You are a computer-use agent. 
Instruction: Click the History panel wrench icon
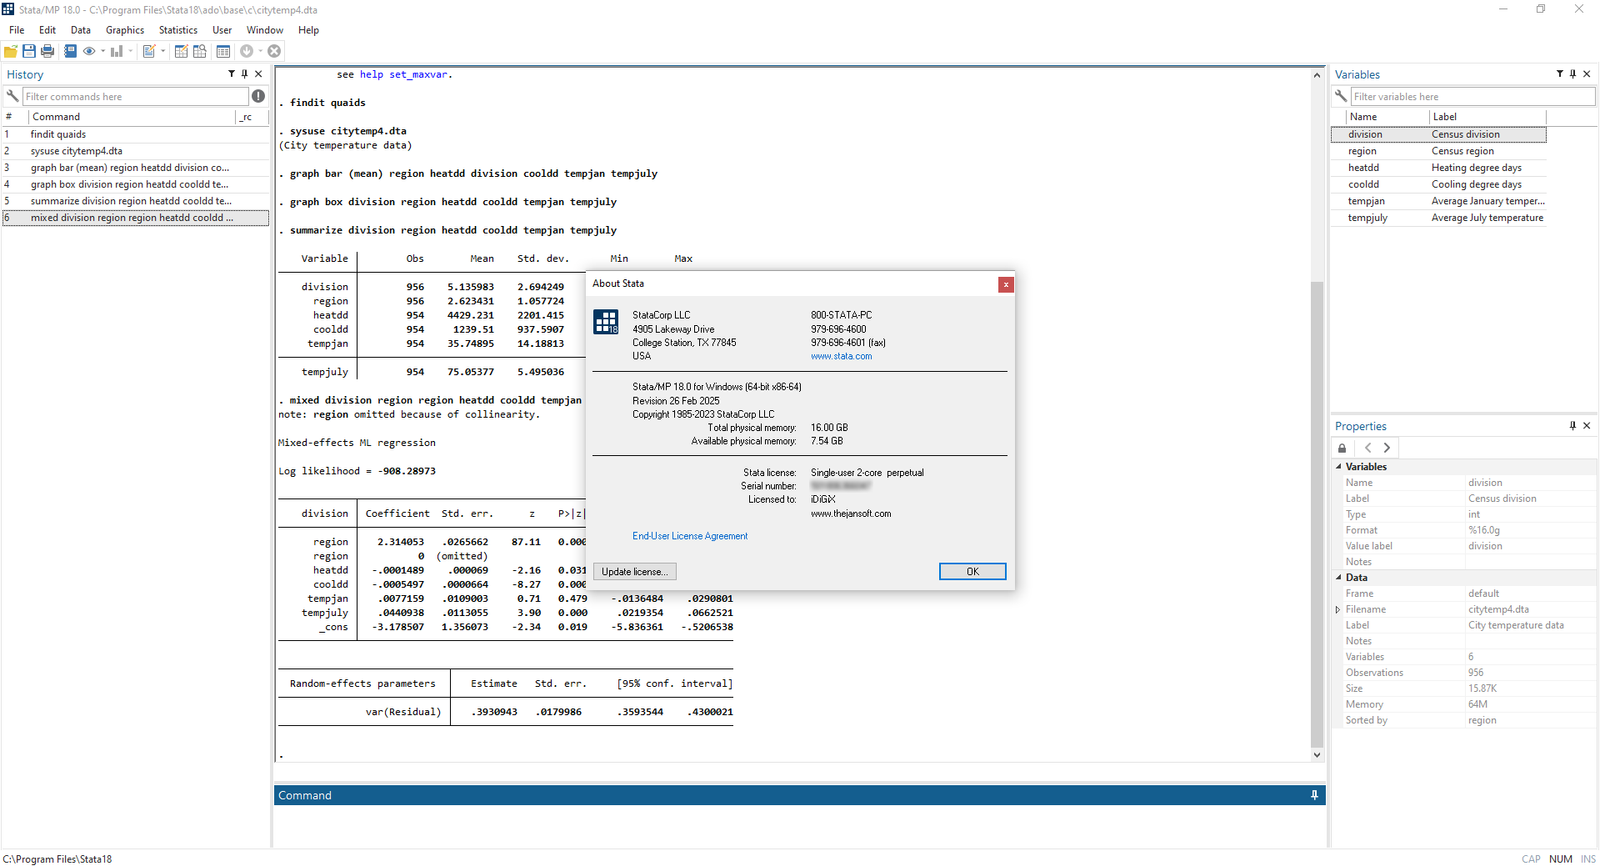[x=13, y=96]
